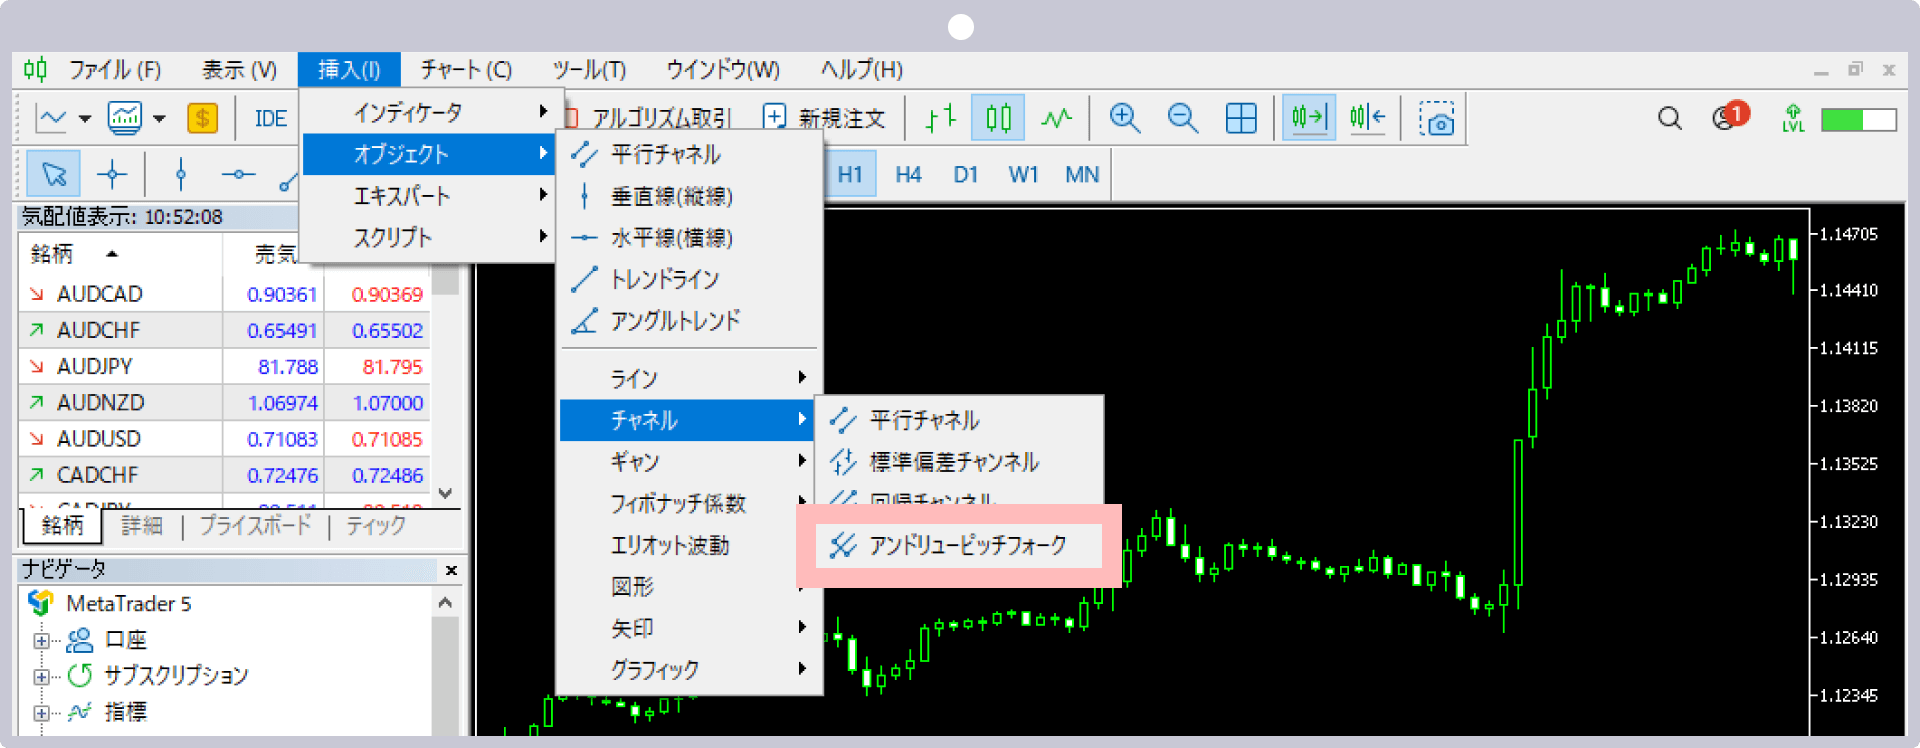Select the MN timeframe
The height and width of the screenshot is (748, 1920).
(1082, 175)
